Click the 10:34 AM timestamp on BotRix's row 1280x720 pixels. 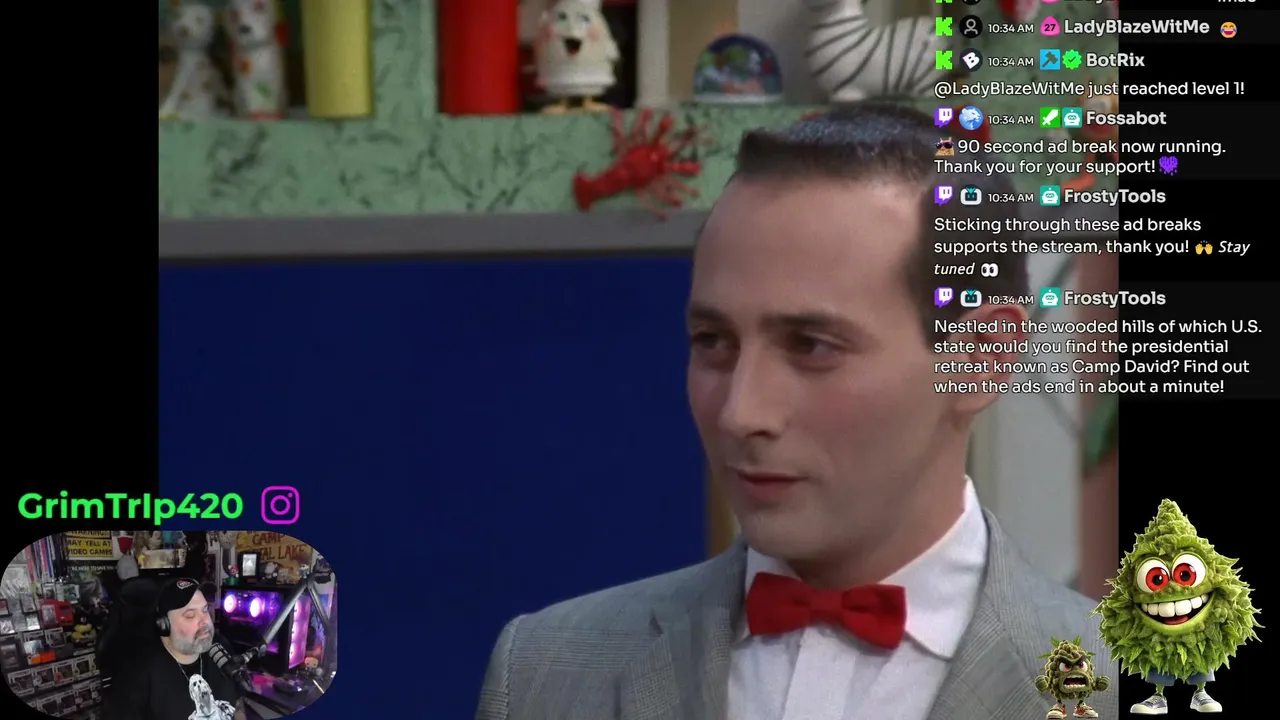[x=1010, y=62]
